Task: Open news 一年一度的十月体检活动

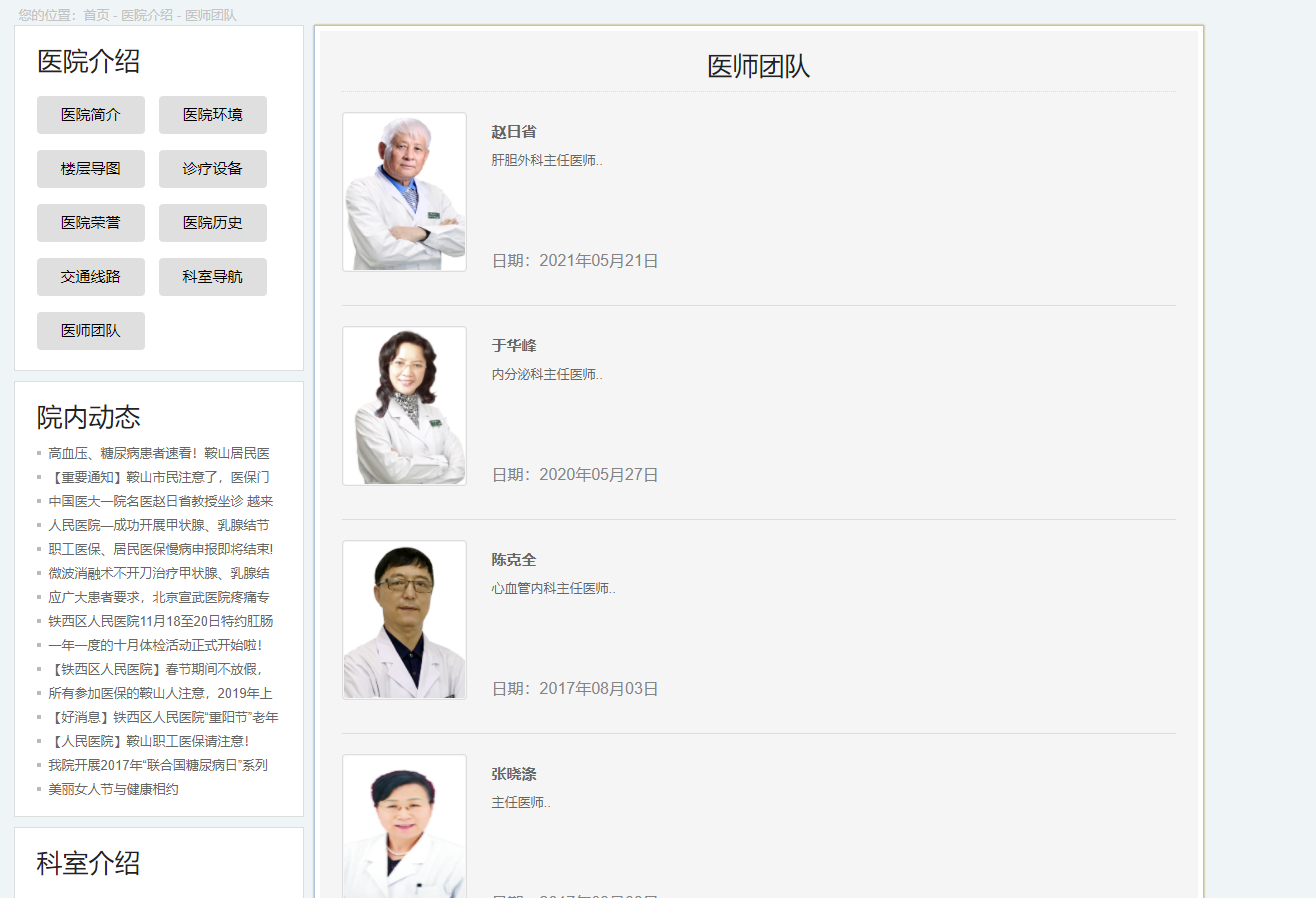Action: [155, 645]
